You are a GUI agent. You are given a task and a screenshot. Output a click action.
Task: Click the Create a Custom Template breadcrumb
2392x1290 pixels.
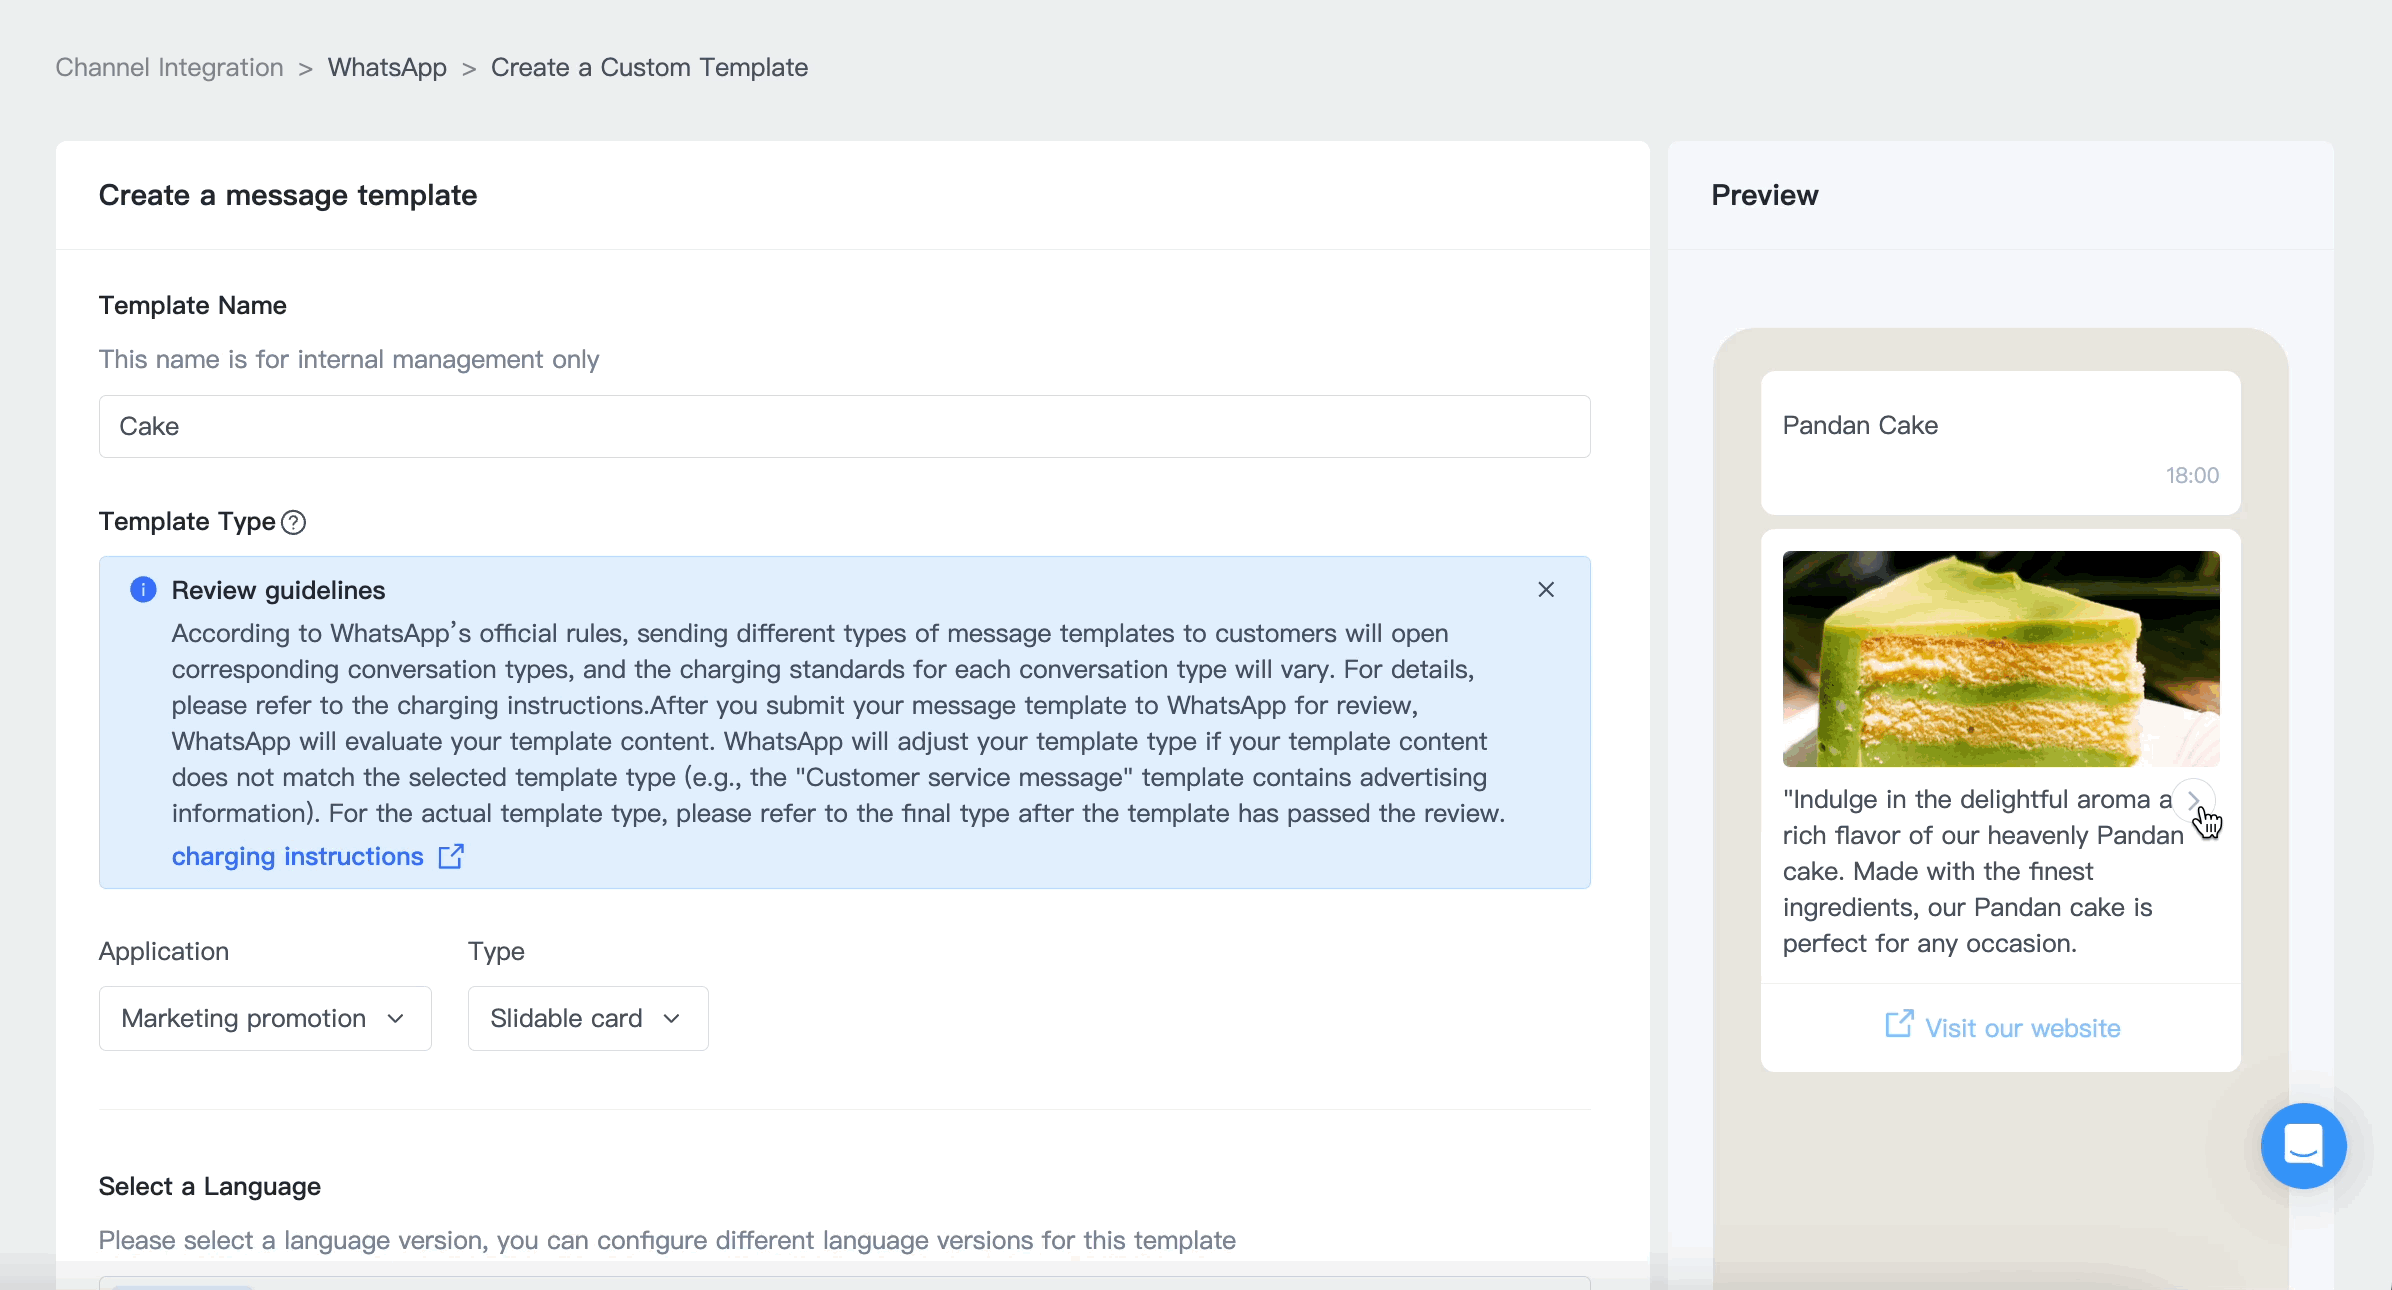pyautogui.click(x=649, y=67)
